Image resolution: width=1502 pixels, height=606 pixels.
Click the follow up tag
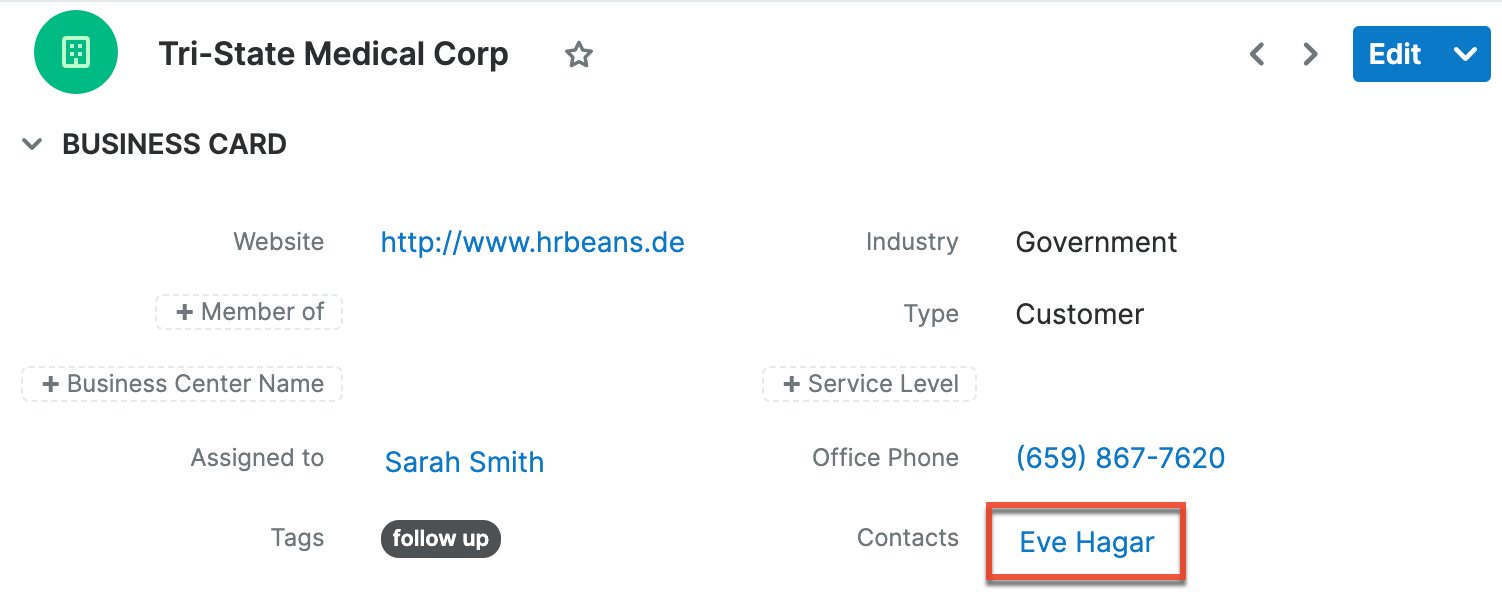pos(440,539)
